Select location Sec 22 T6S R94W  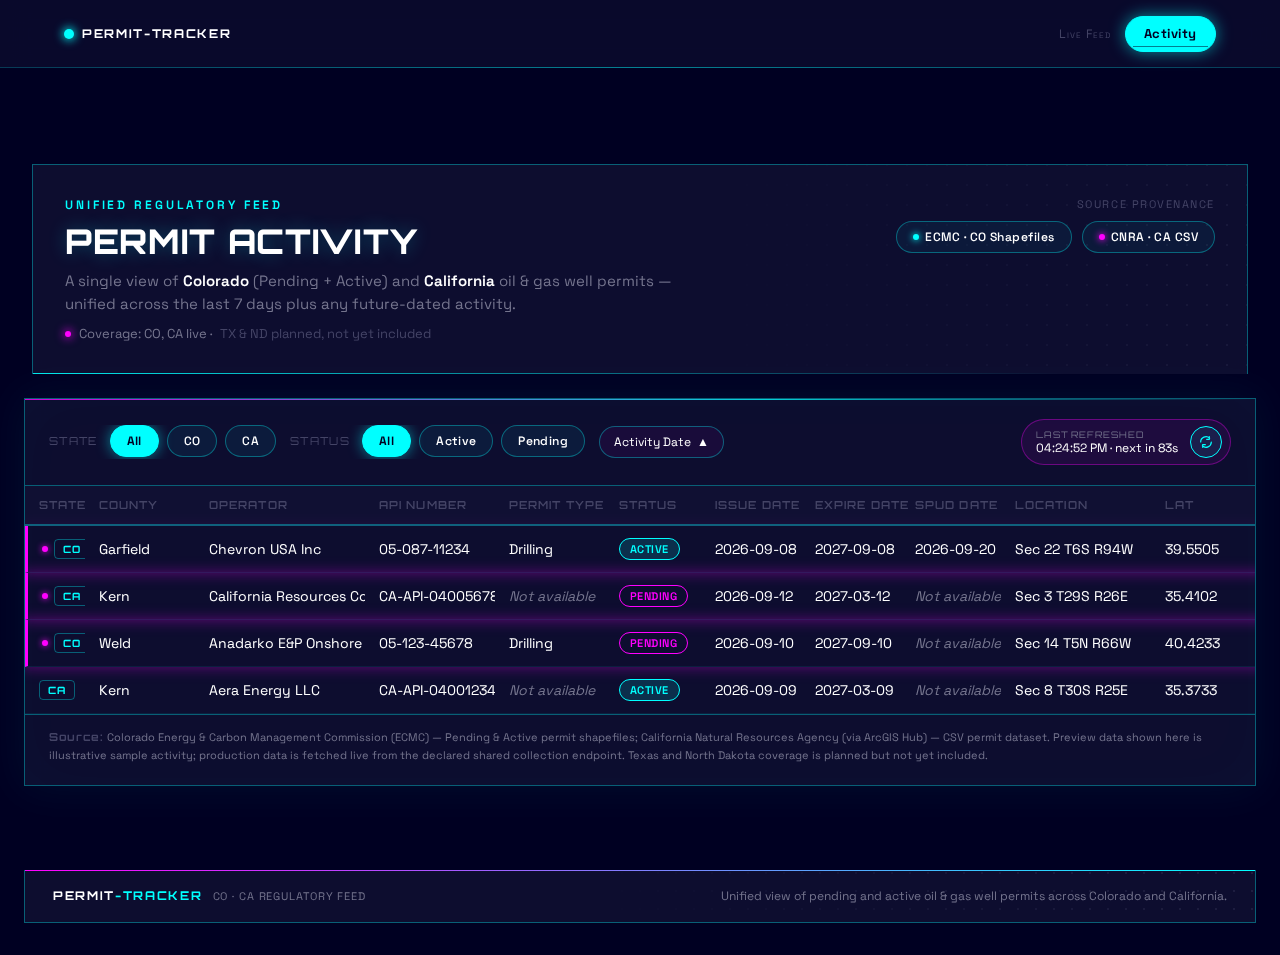(x=1074, y=549)
